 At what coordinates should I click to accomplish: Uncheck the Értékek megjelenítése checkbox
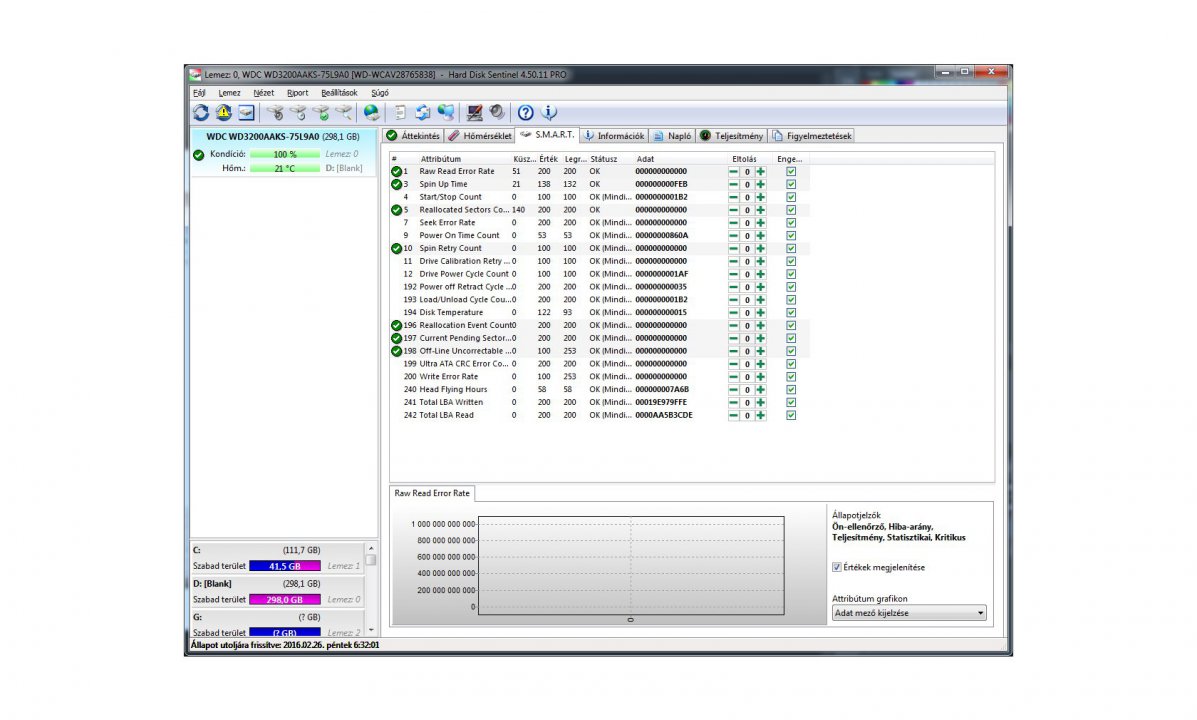tap(837, 567)
